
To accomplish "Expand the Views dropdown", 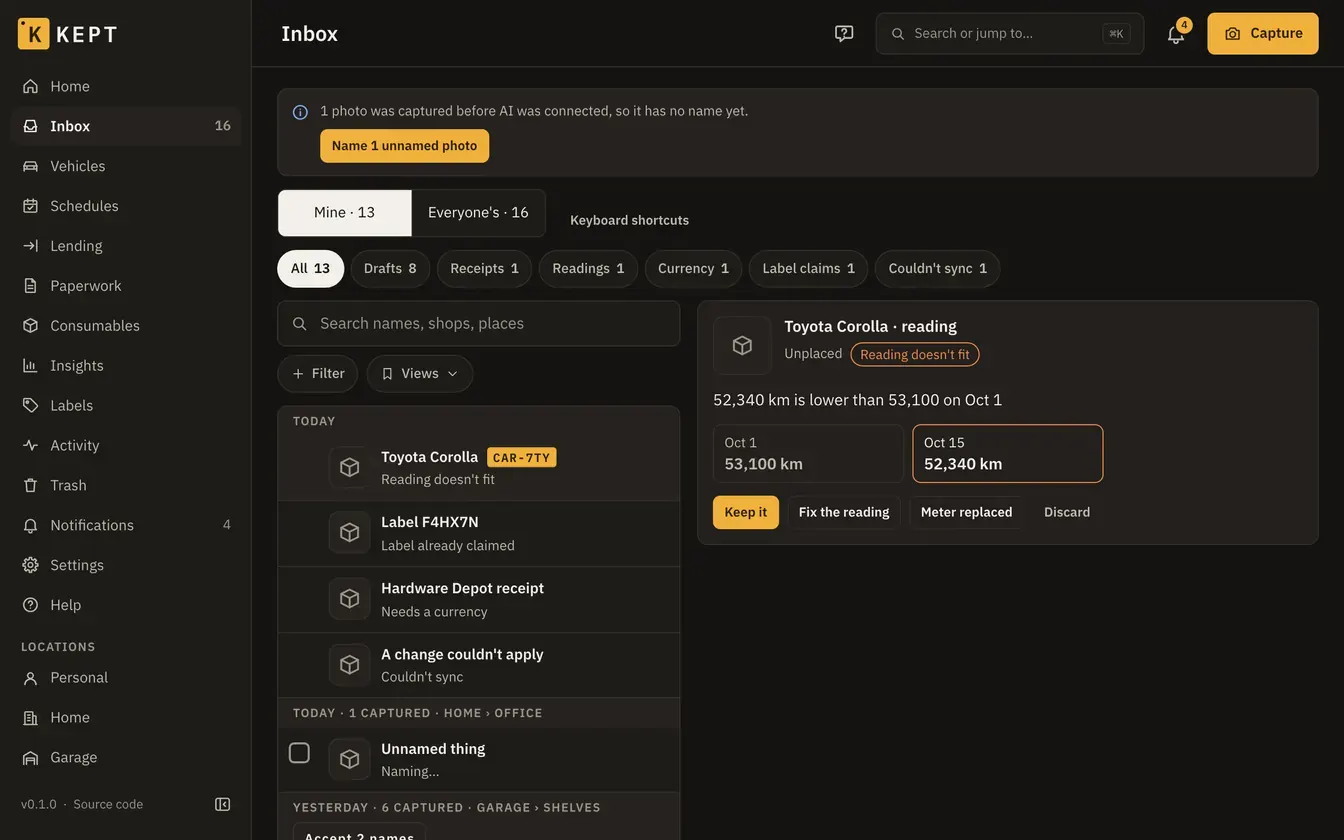I will pos(420,374).
